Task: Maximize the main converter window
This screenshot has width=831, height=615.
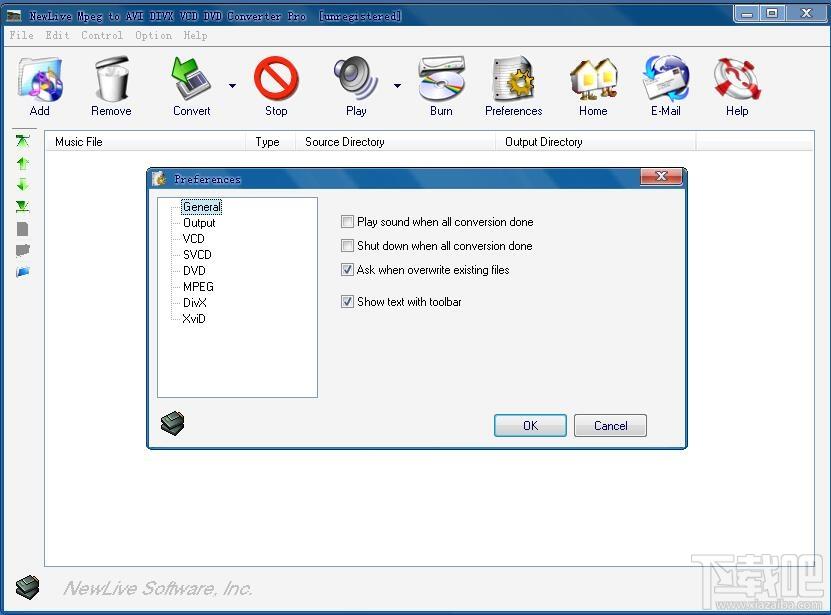Action: [772, 14]
